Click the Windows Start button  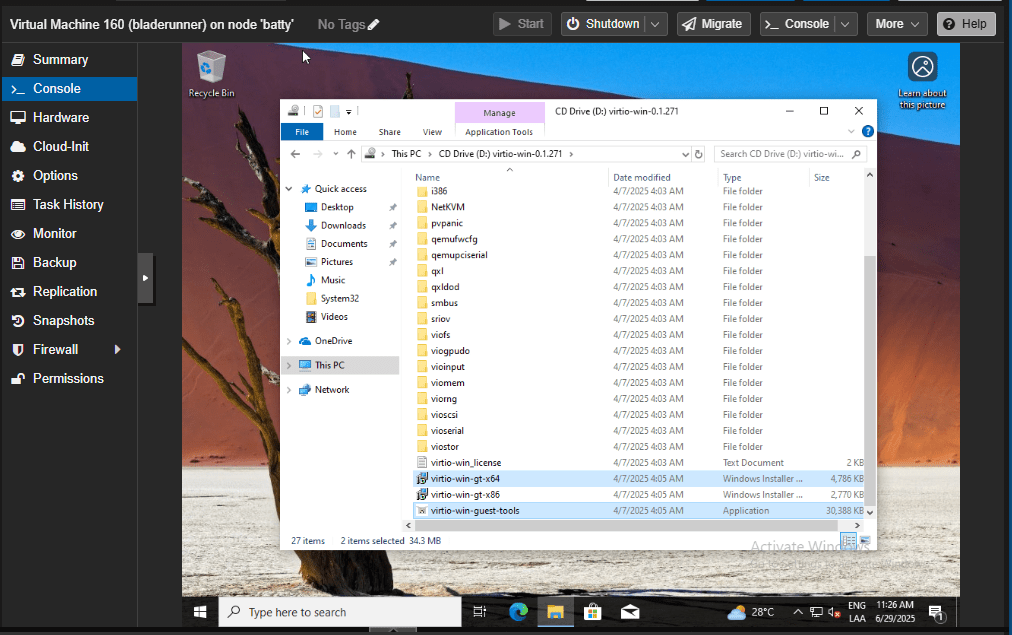(200, 611)
